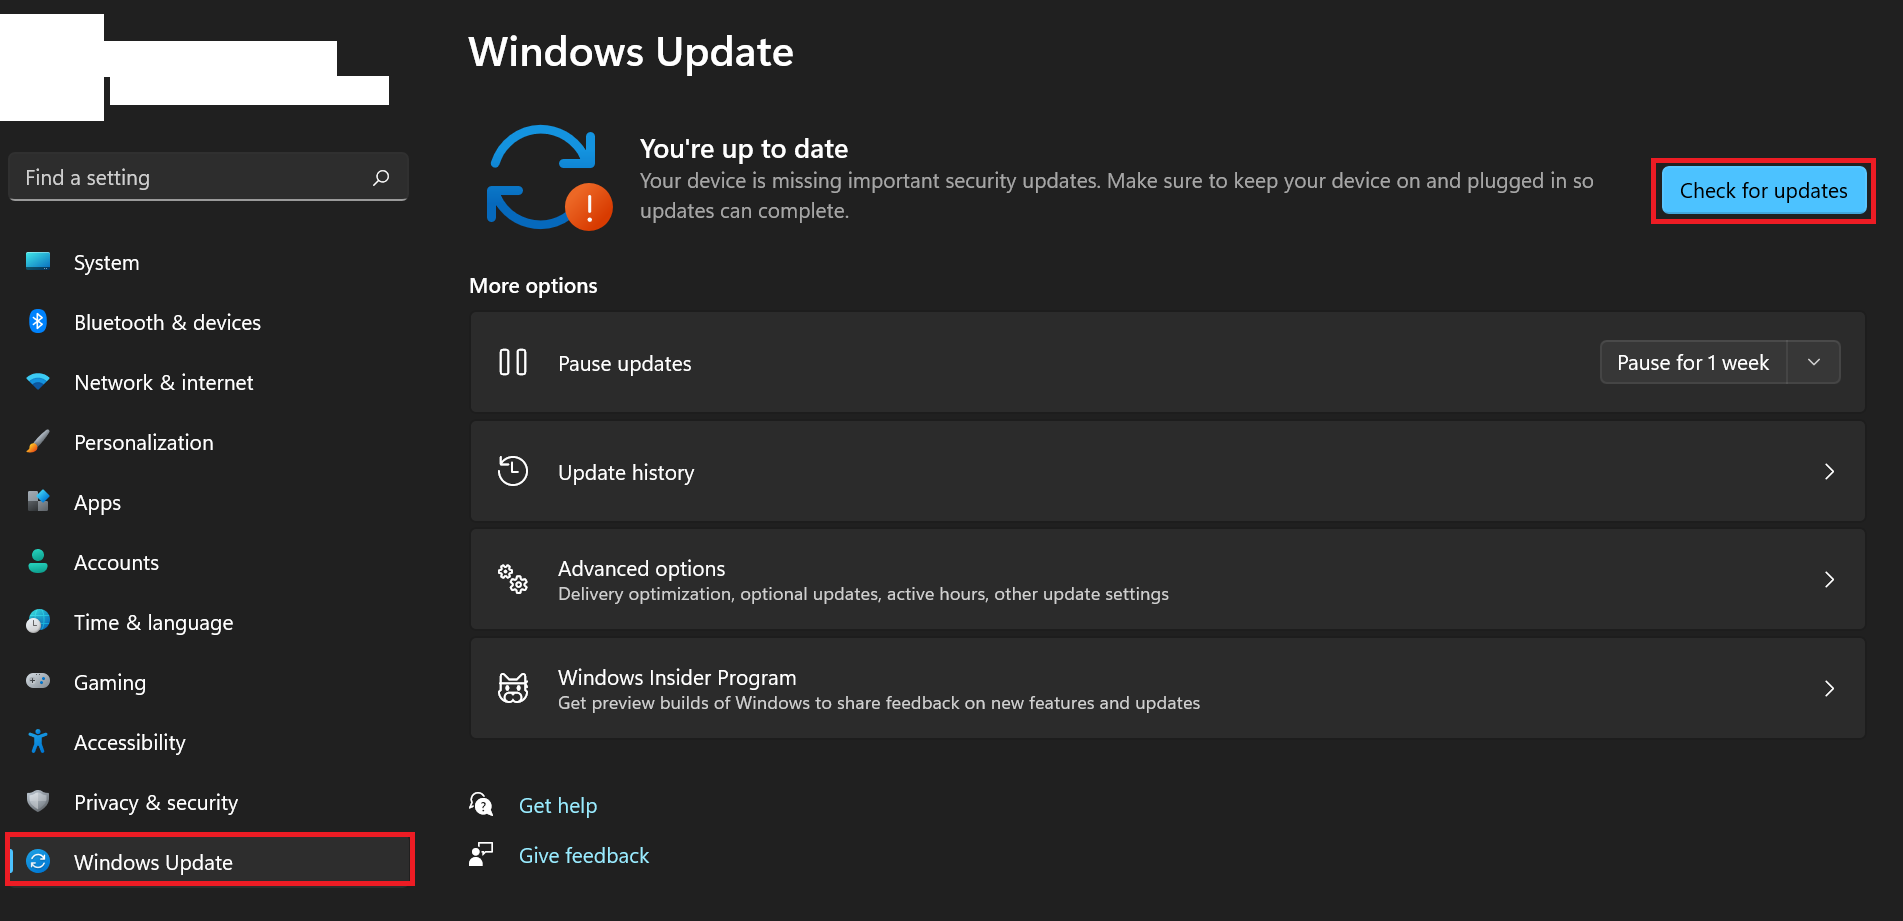Go to Accessibility settings
1903x921 pixels.
pyautogui.click(x=208, y=742)
